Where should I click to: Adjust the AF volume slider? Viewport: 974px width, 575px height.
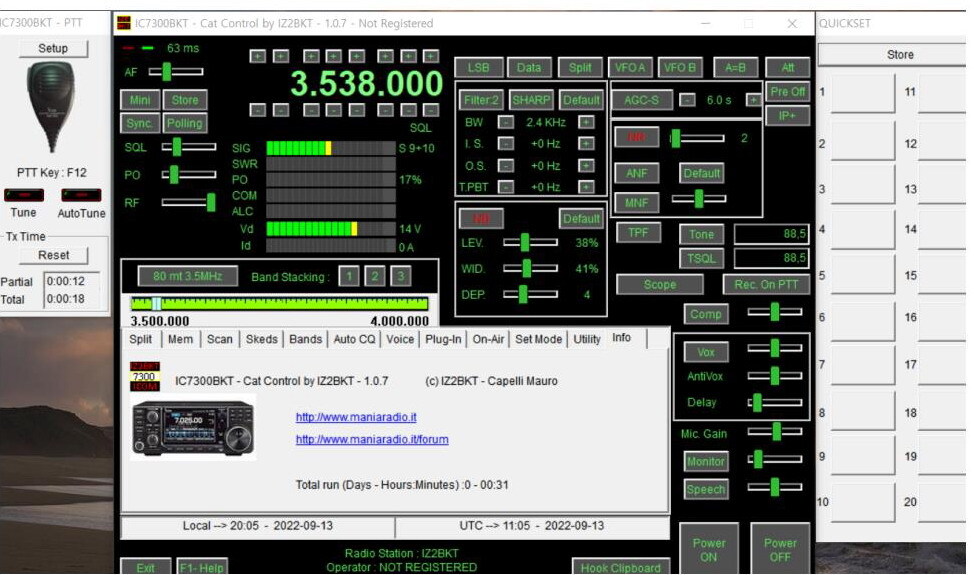pyautogui.click(x=167, y=71)
